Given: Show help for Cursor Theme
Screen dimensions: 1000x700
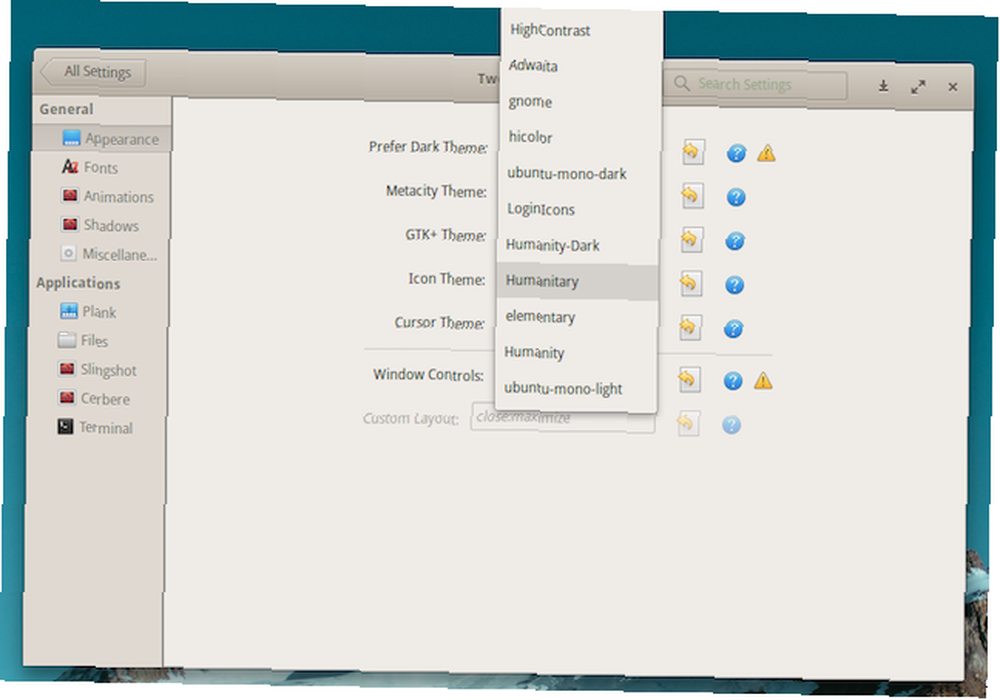Looking at the screenshot, I should coord(733,328).
